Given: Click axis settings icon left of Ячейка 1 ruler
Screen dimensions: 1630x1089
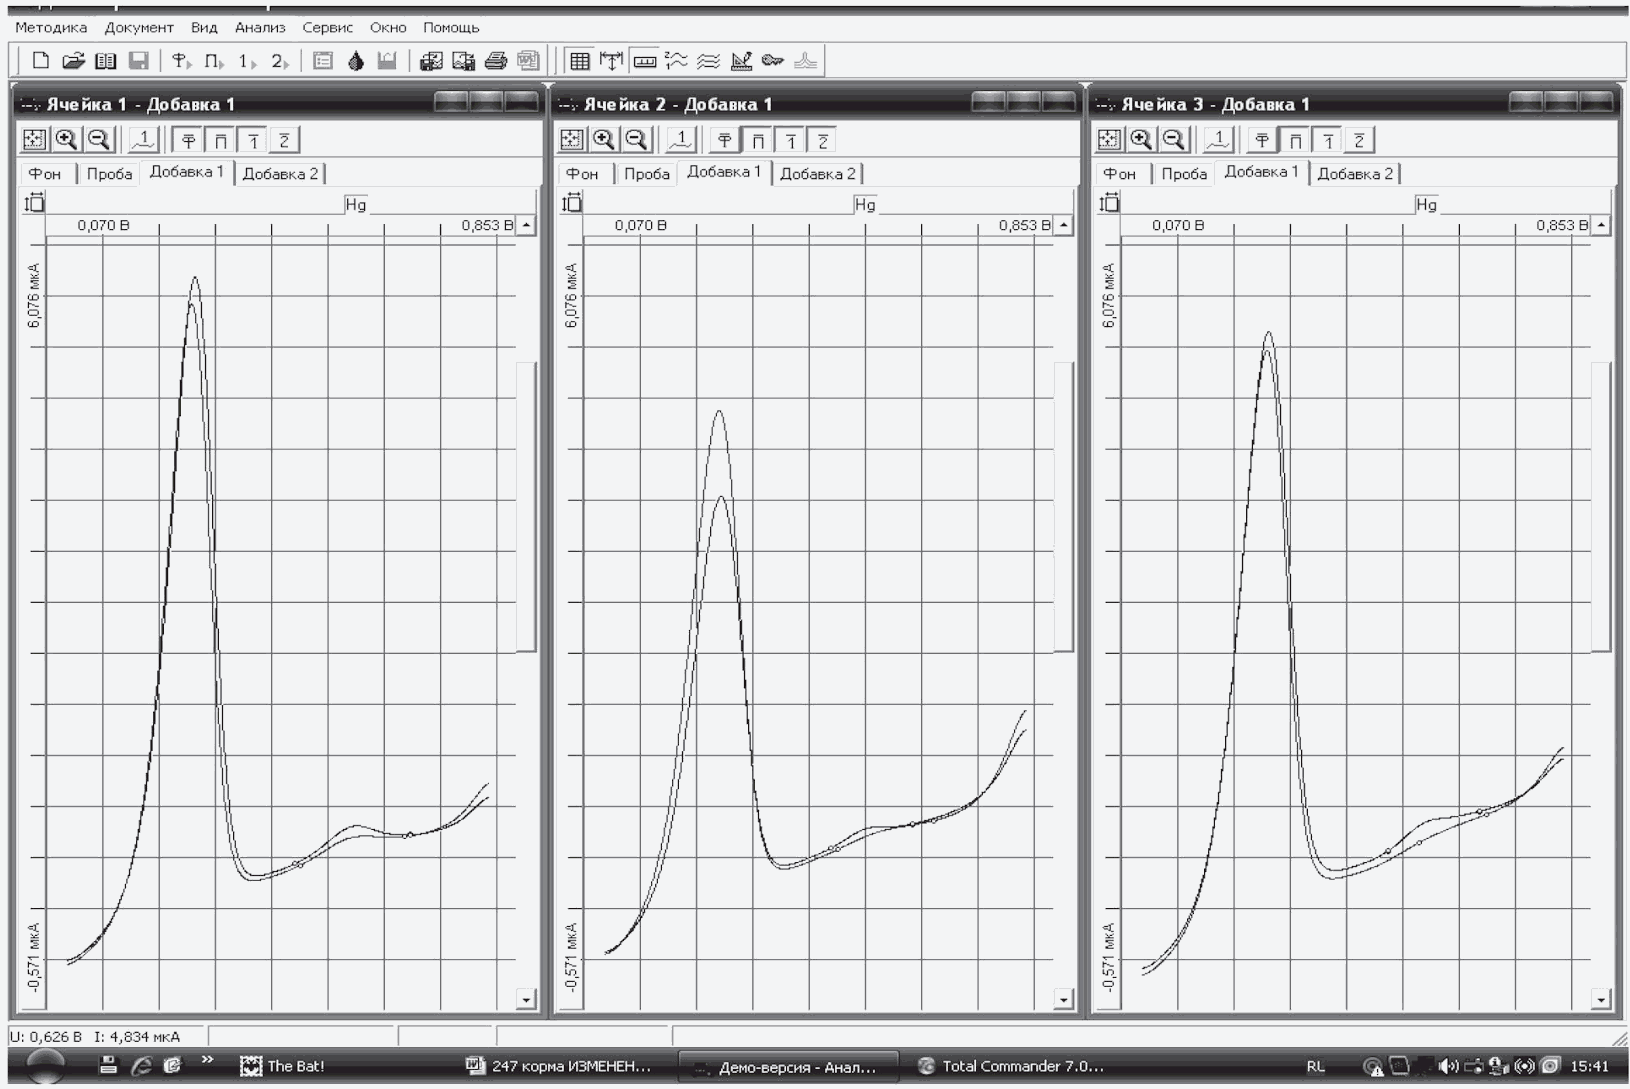Looking at the screenshot, I should point(34,203).
